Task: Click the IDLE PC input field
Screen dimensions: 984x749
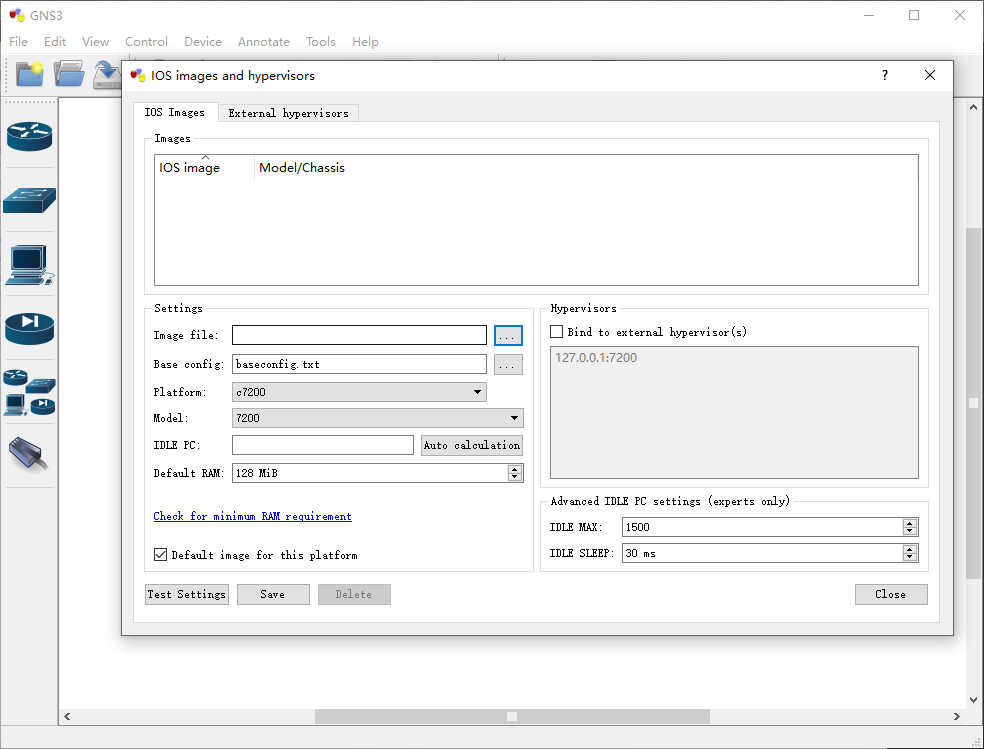Action: point(323,445)
